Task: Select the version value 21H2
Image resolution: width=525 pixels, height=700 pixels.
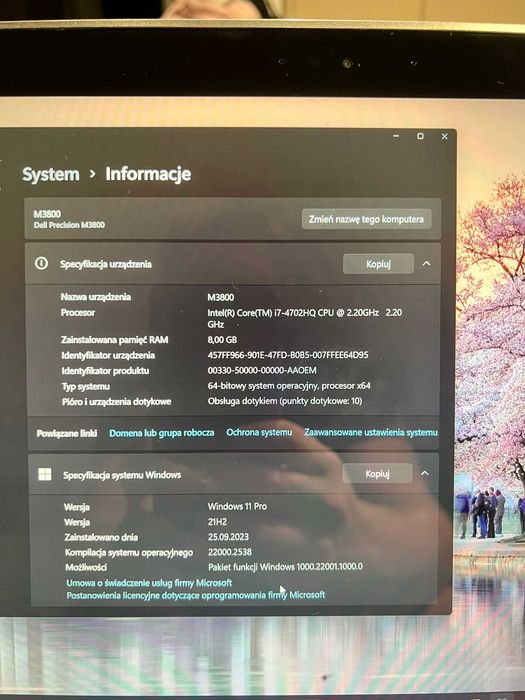Action: (217, 521)
